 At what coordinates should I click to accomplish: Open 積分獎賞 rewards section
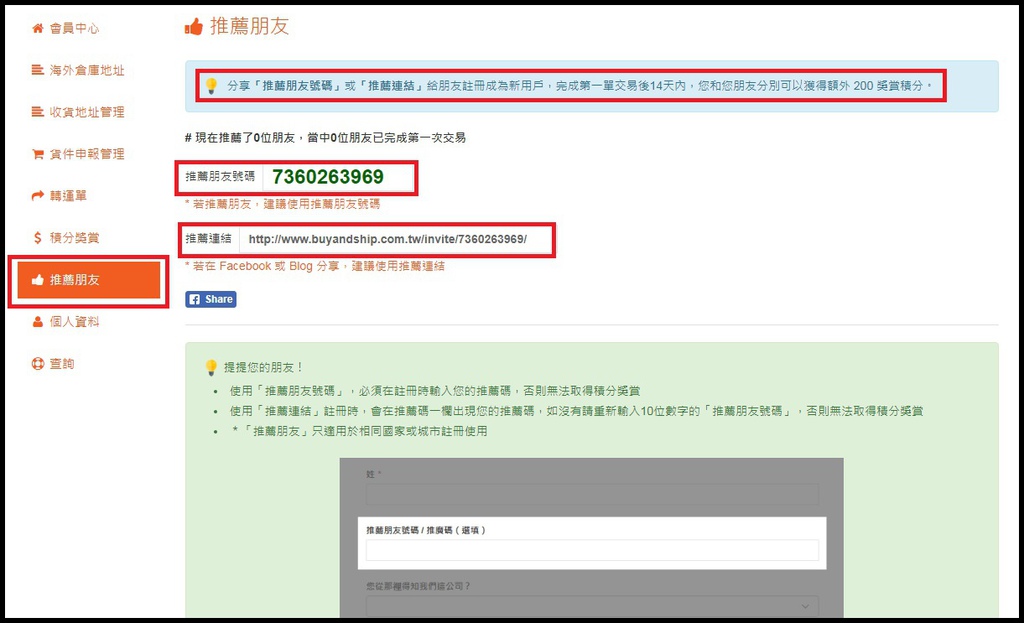tap(74, 238)
